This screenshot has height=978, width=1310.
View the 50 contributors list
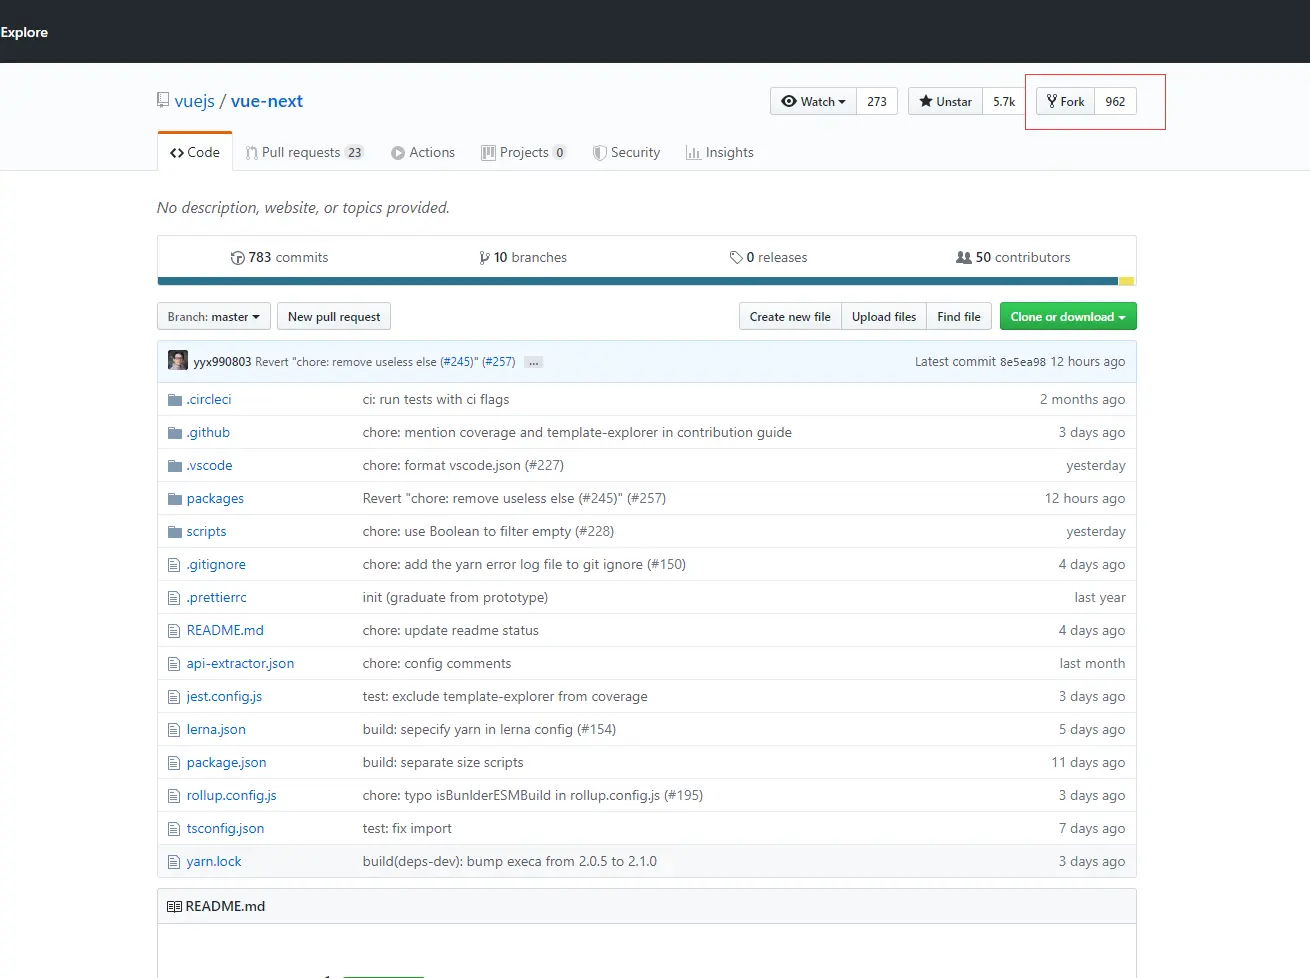[x=1013, y=258]
